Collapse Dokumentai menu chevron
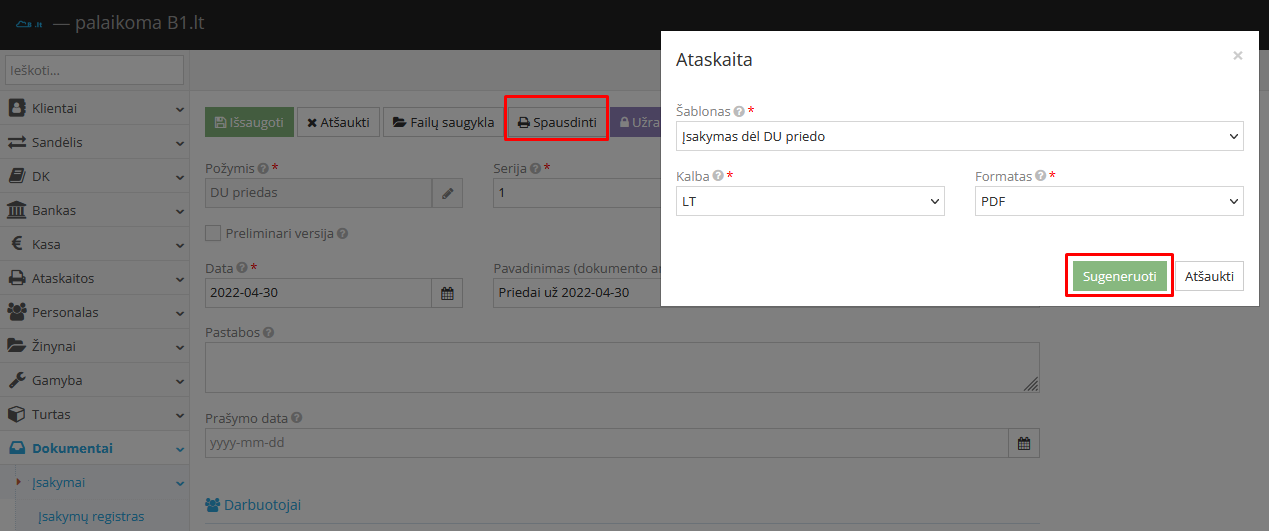 (180, 448)
